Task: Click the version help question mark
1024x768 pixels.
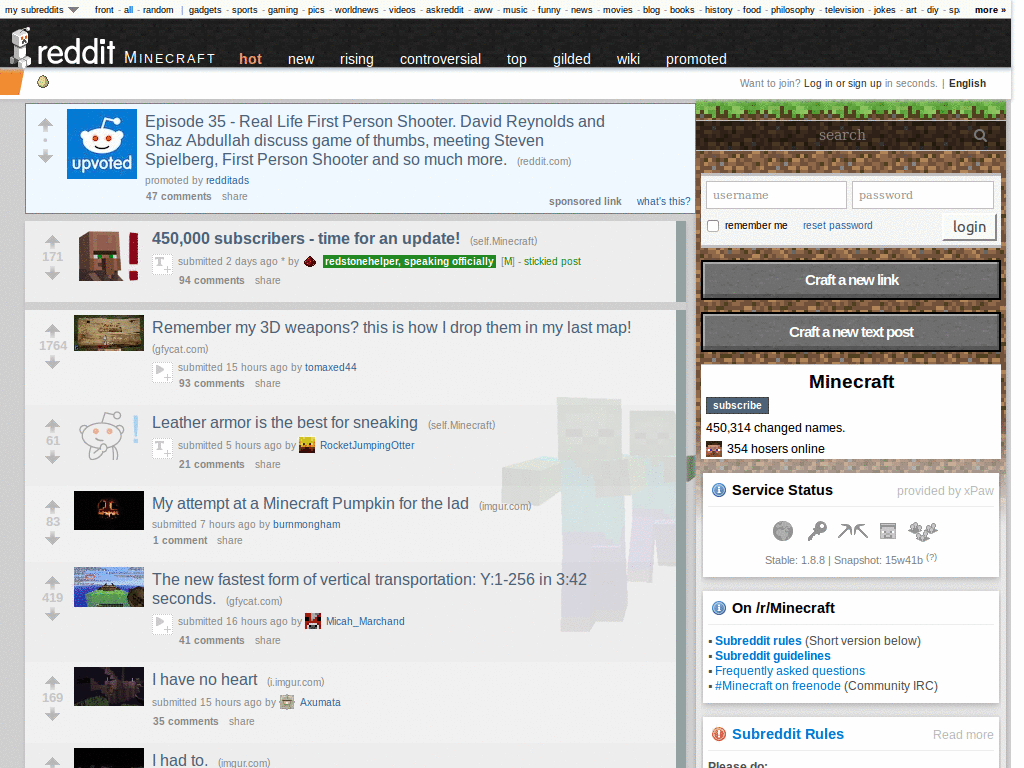Action: click(x=932, y=557)
